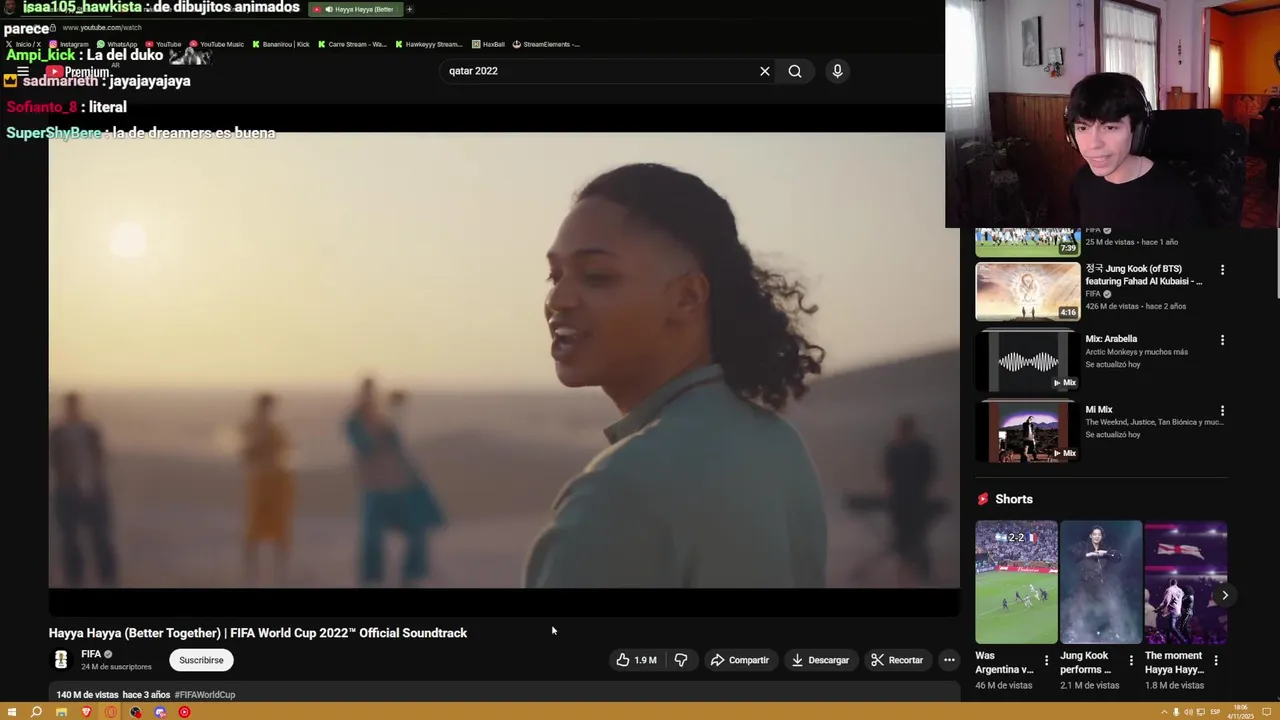Open the Carre Stream bookmark

click(x=353, y=44)
